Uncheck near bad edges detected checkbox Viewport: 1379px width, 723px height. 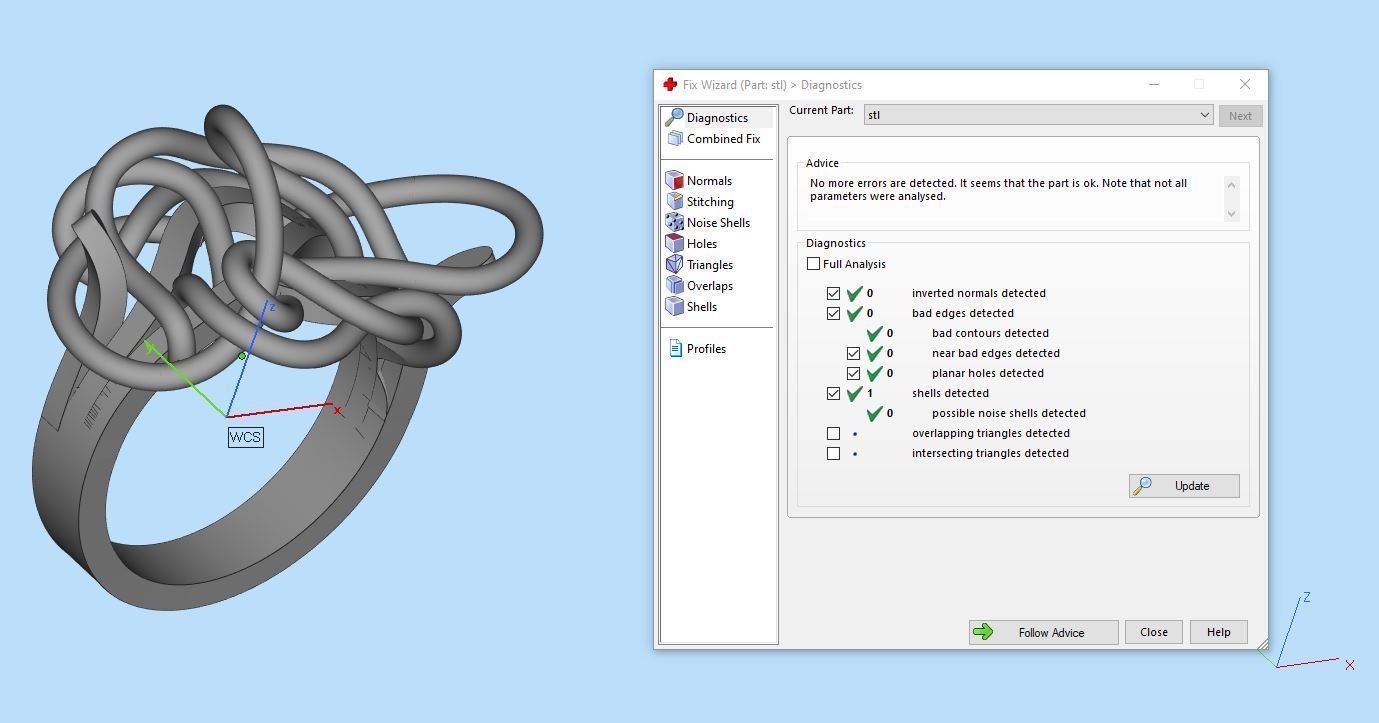pyautogui.click(x=854, y=354)
